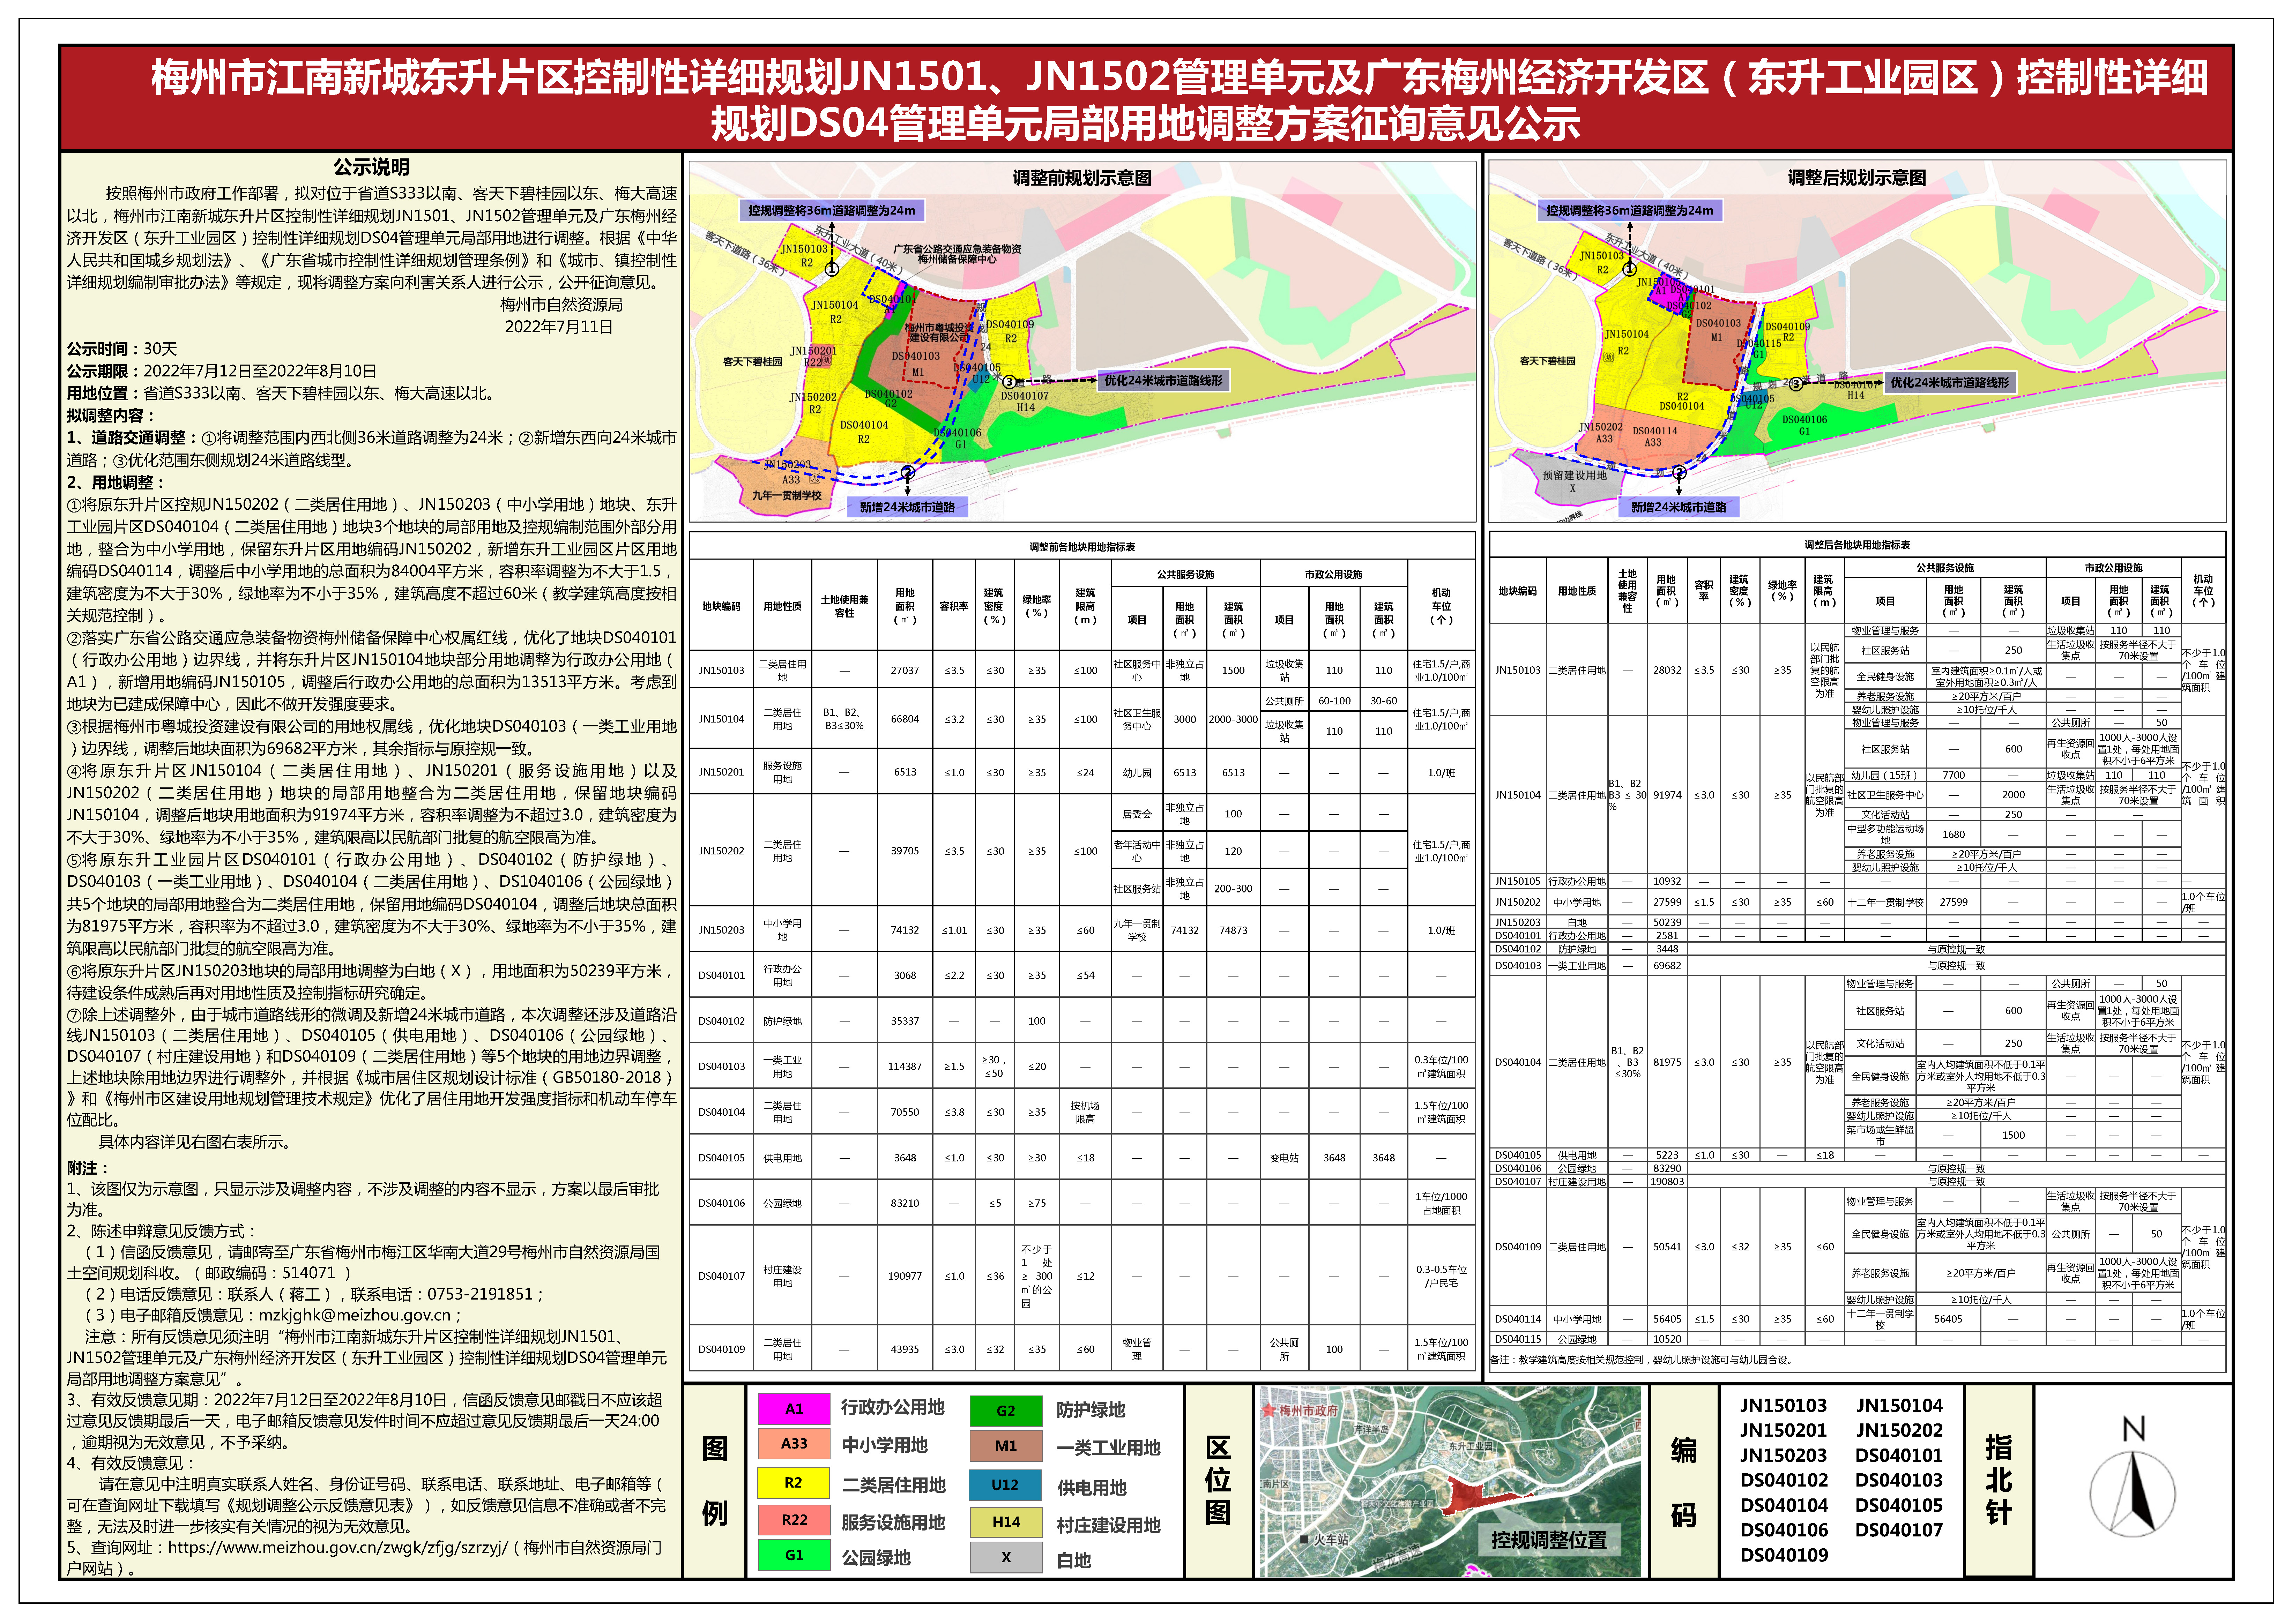Click the 114387 area cell
The width and height of the screenshot is (2292, 1624).
(x=904, y=1066)
